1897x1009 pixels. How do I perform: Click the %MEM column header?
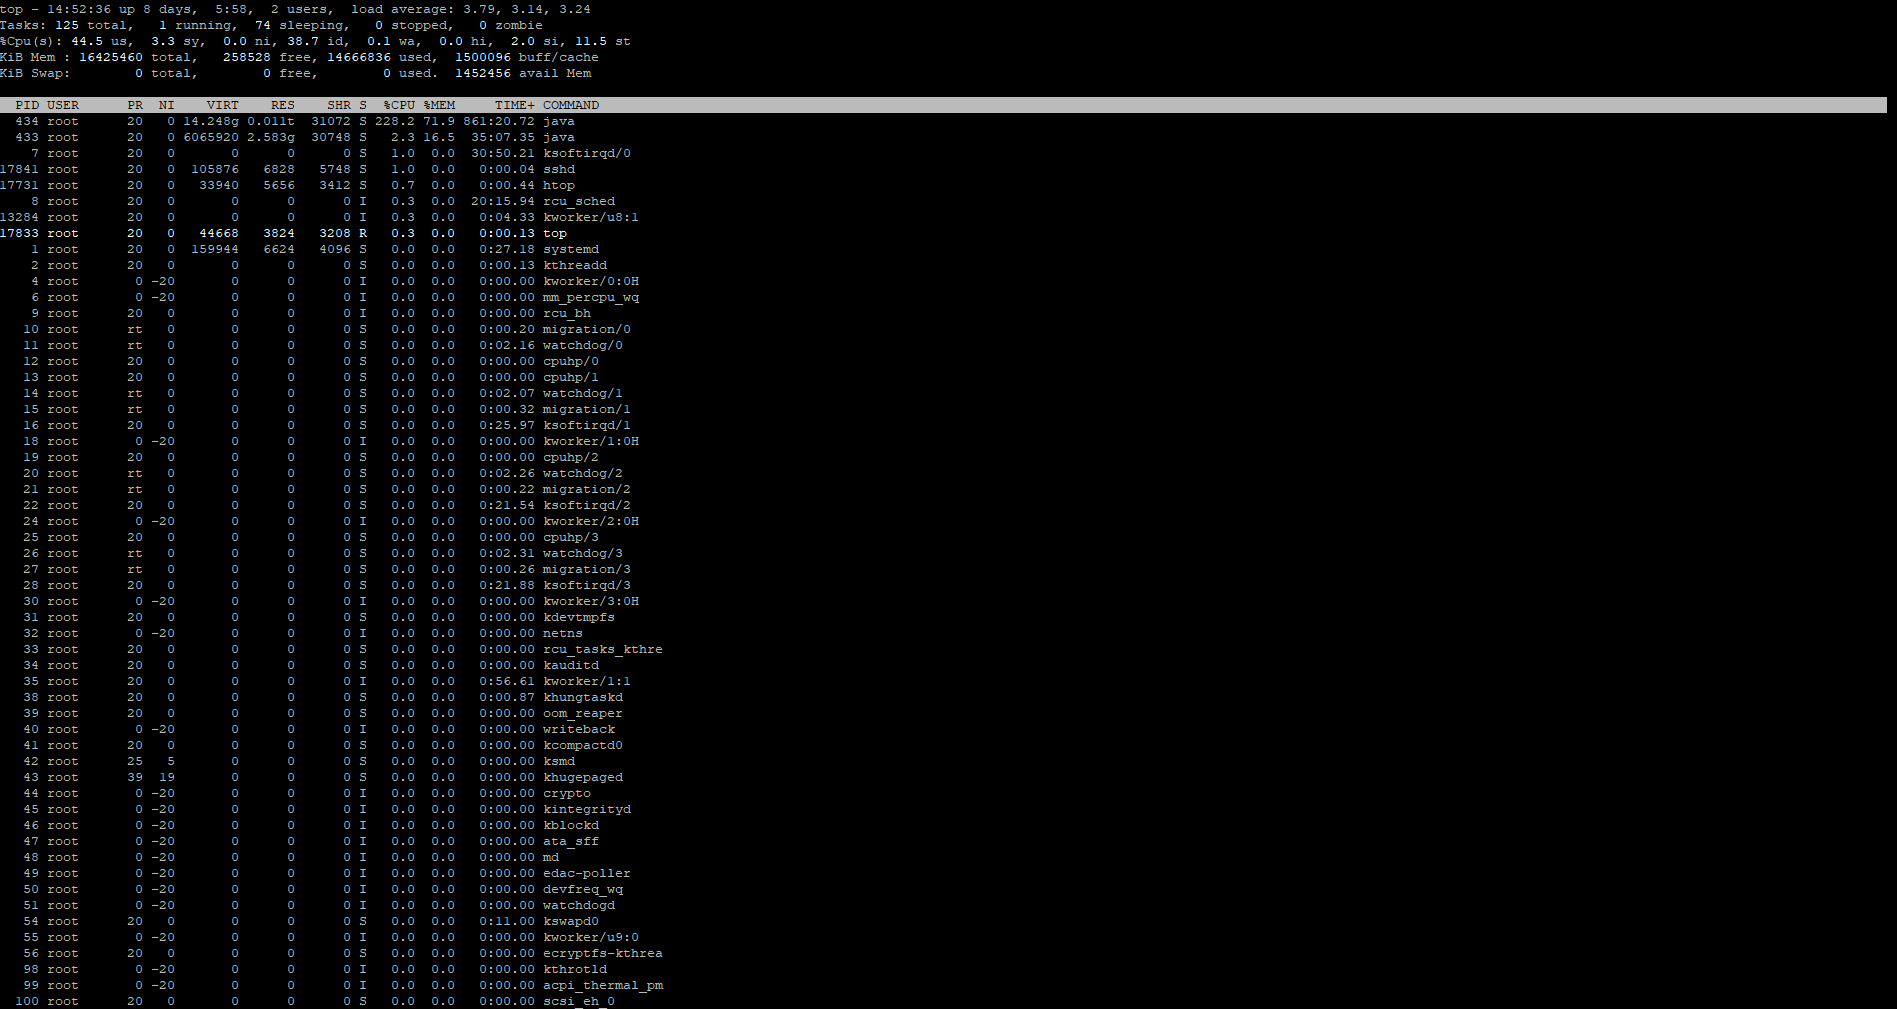coord(439,105)
